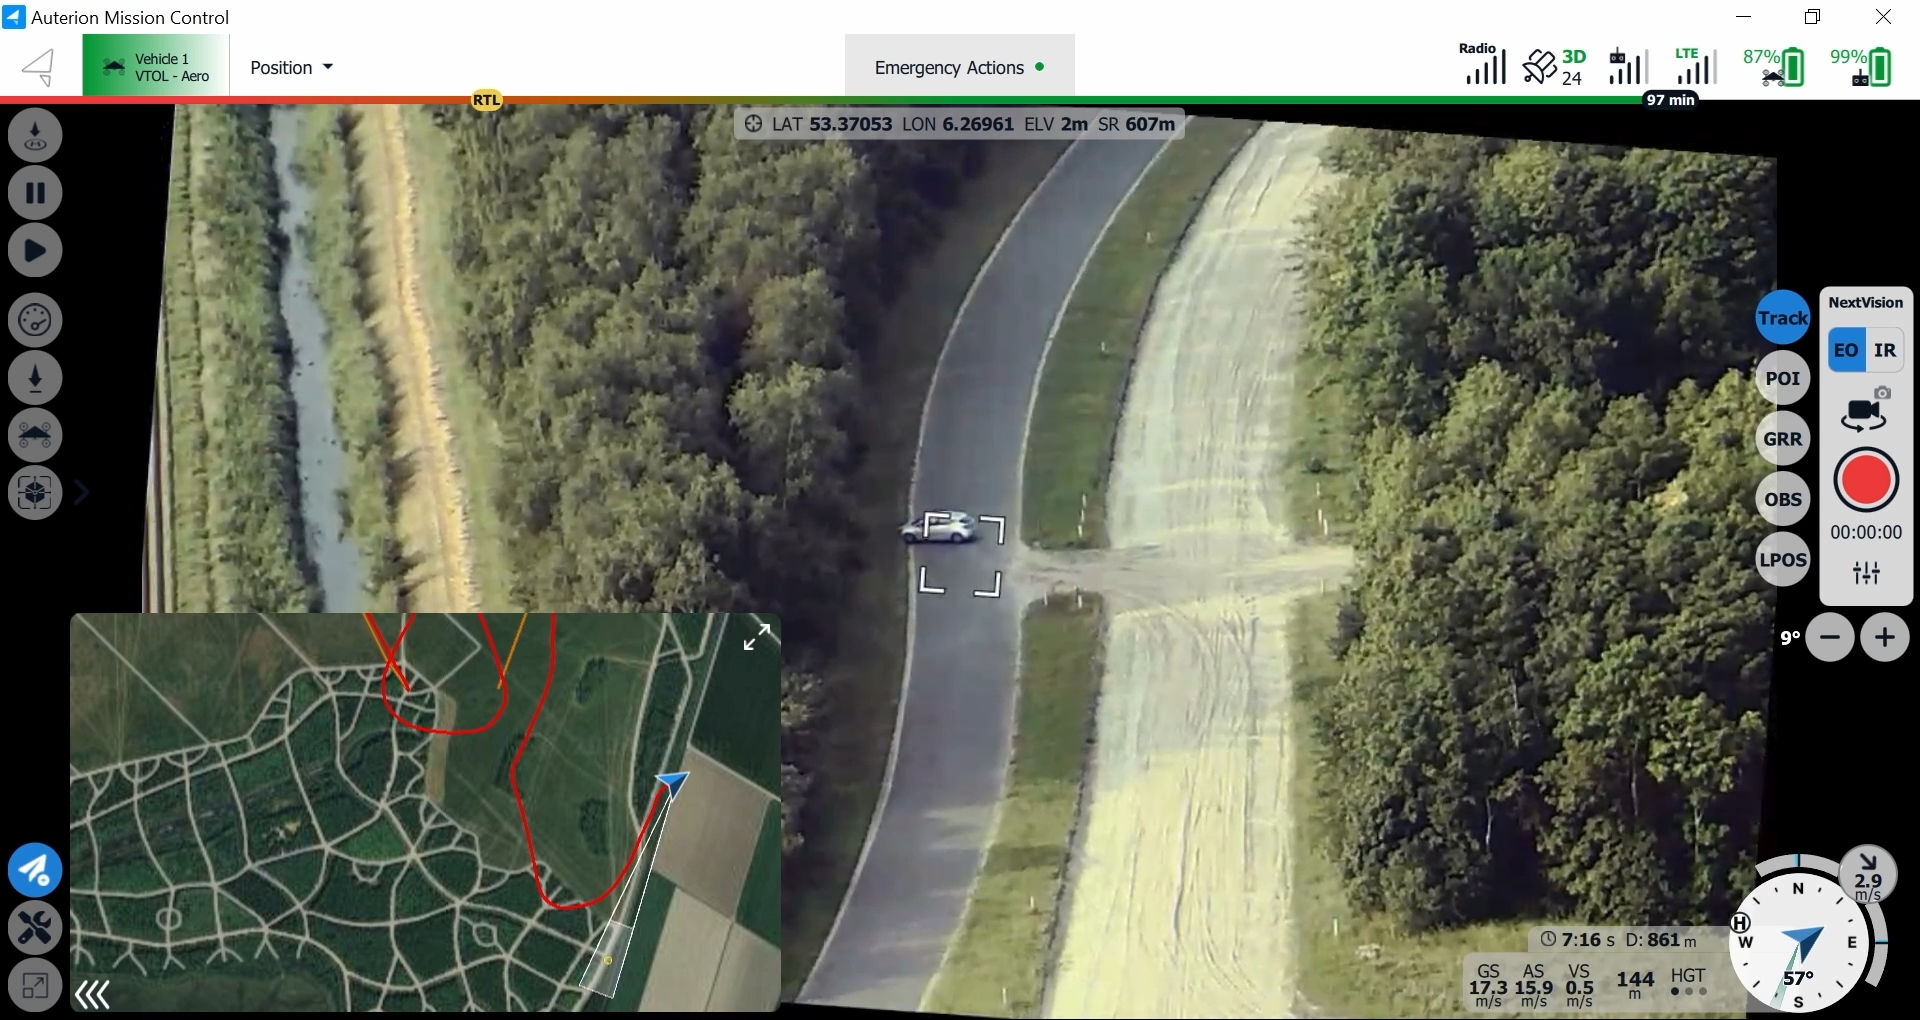Open the Position flight mode dropdown
This screenshot has width=1920, height=1020.
click(291, 67)
